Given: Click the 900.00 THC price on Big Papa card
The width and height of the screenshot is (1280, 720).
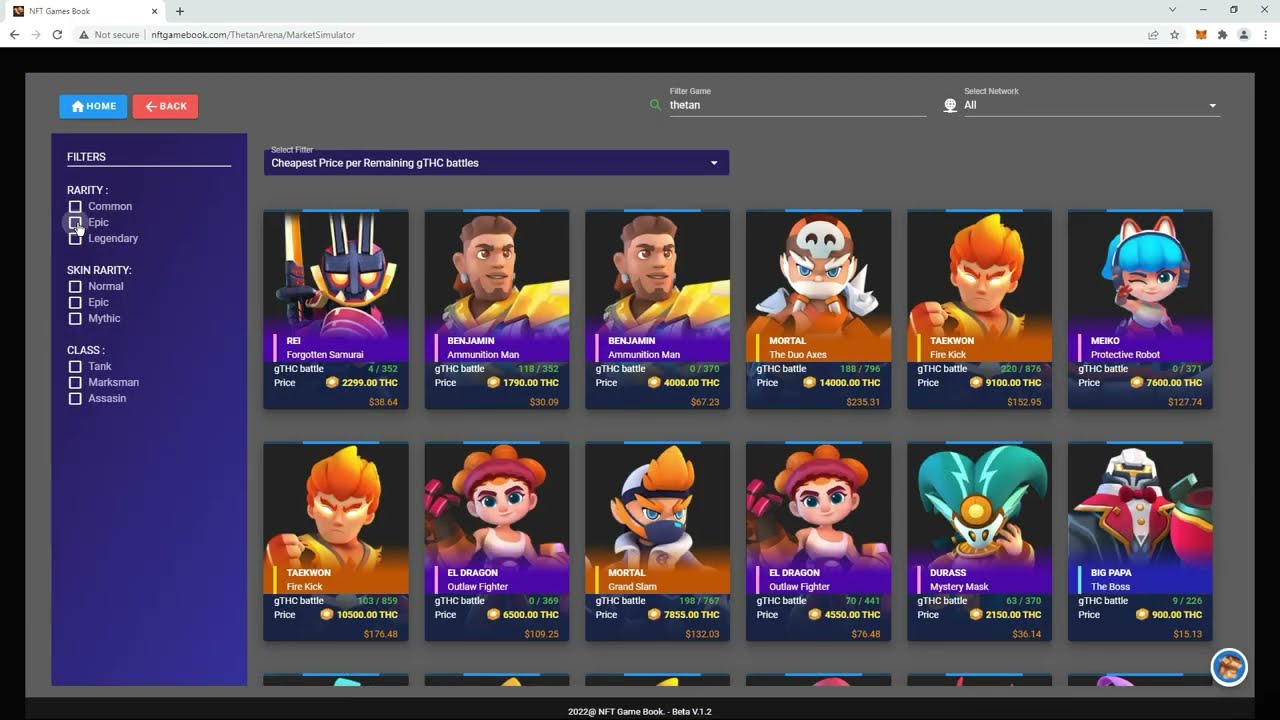Looking at the screenshot, I should [x=1177, y=615].
